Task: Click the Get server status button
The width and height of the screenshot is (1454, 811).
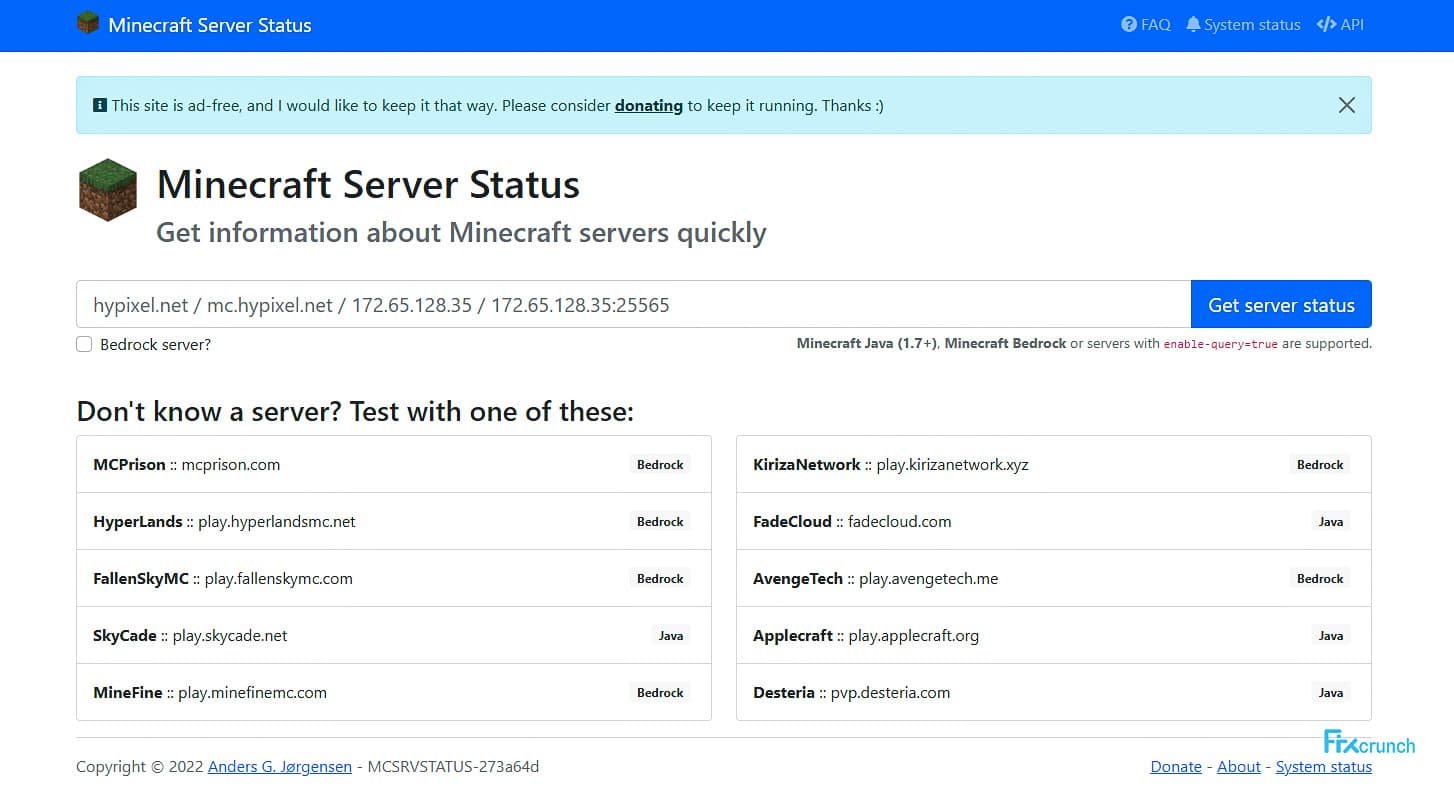Action: 1281,305
